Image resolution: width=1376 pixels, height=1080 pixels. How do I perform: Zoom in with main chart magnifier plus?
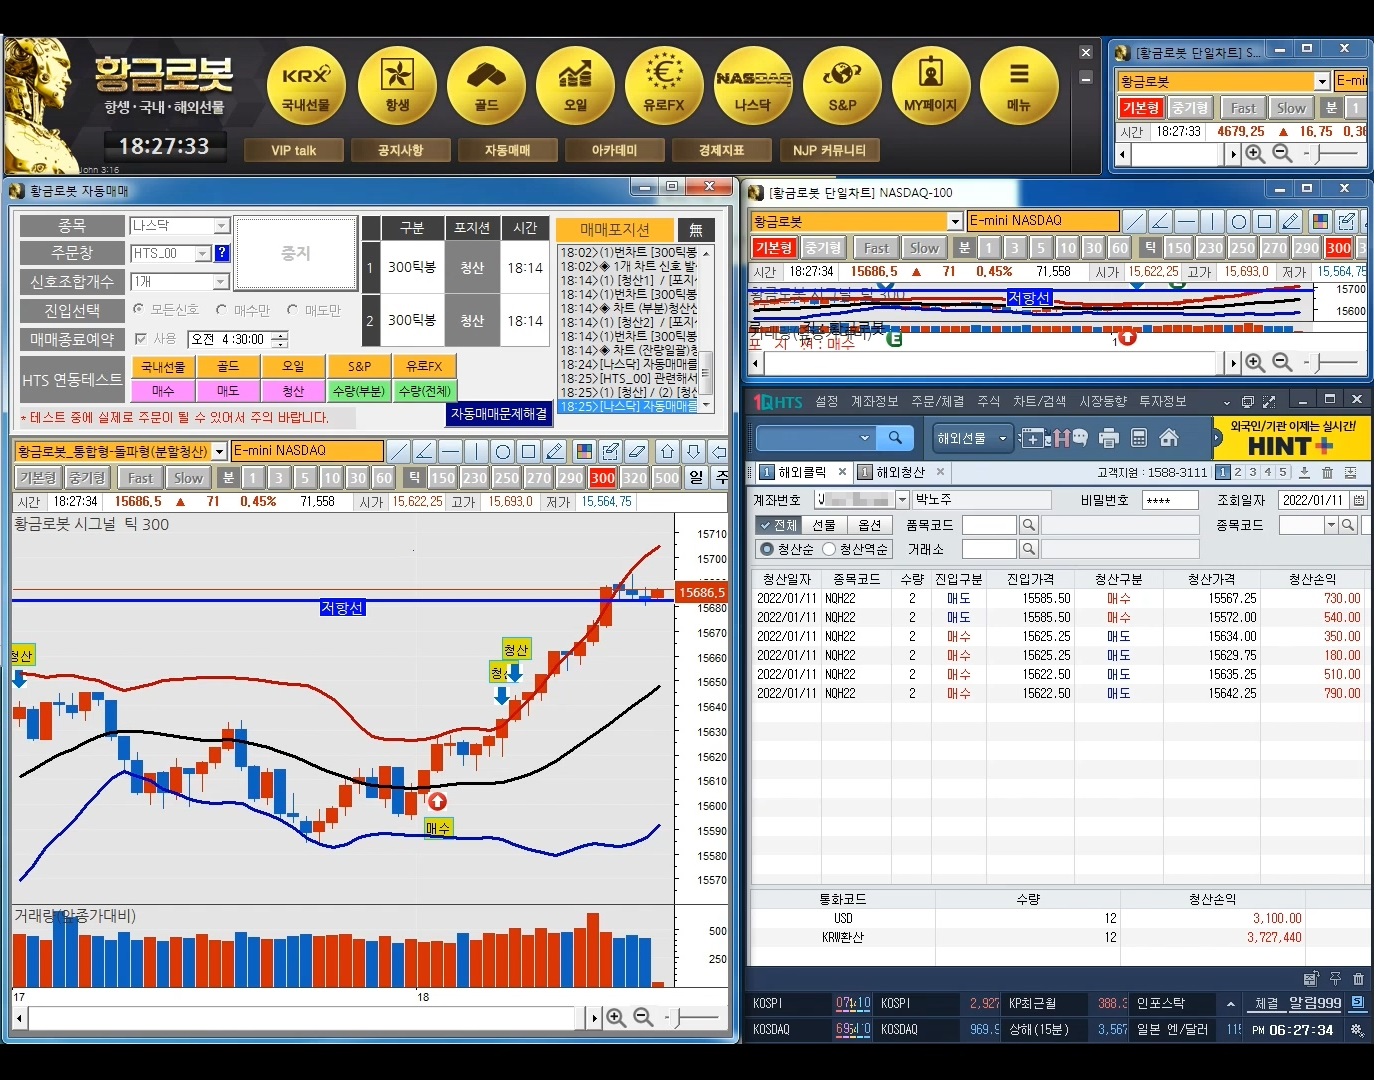616,1017
